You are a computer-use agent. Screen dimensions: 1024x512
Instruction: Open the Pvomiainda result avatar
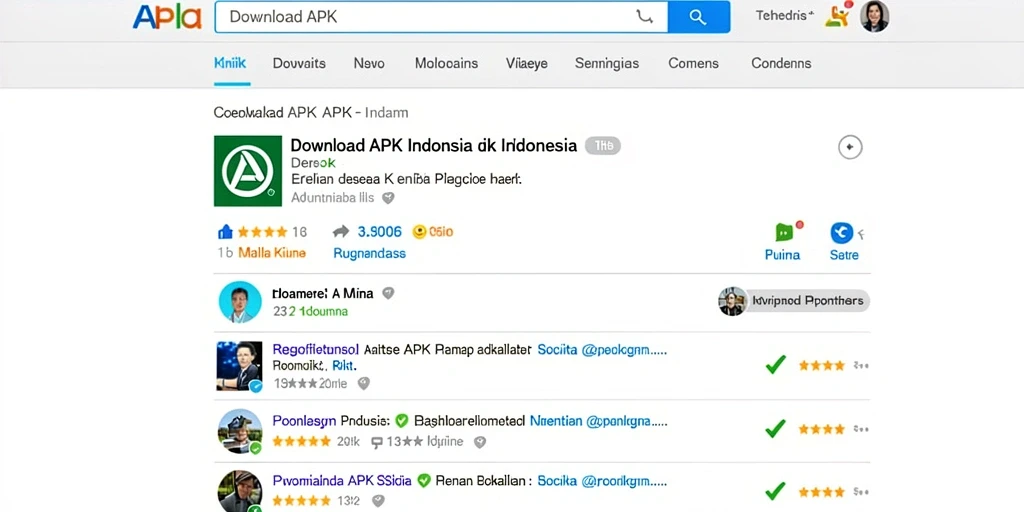[x=240, y=491]
